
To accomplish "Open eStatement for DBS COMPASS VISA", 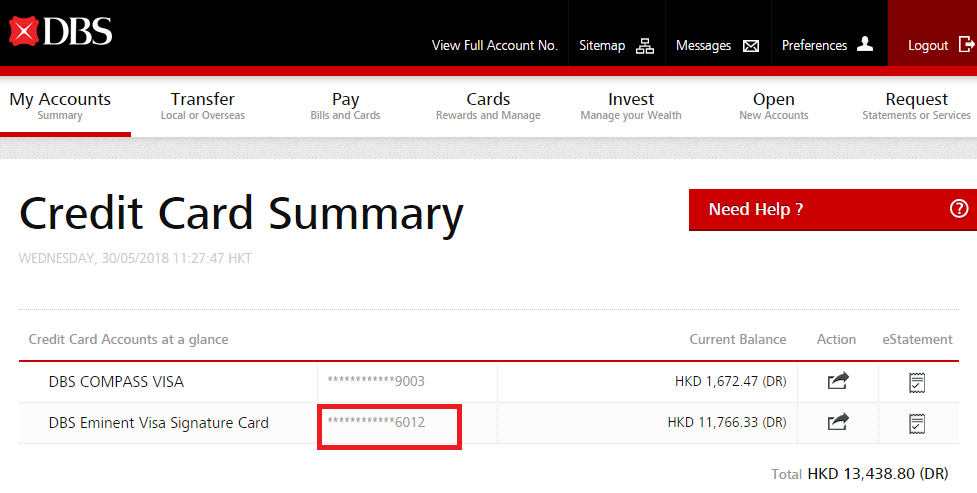I will 916,381.
